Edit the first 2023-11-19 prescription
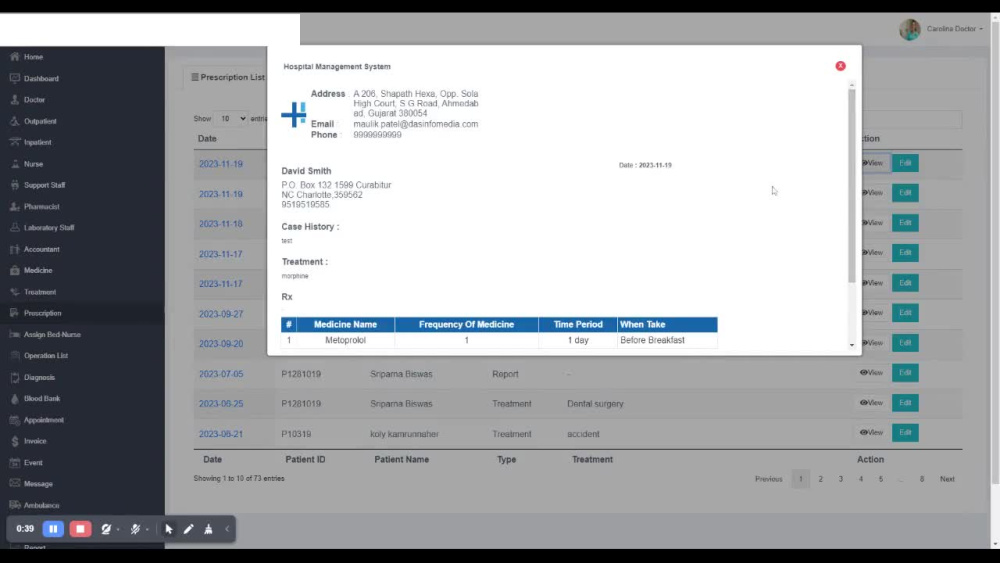 (x=905, y=163)
